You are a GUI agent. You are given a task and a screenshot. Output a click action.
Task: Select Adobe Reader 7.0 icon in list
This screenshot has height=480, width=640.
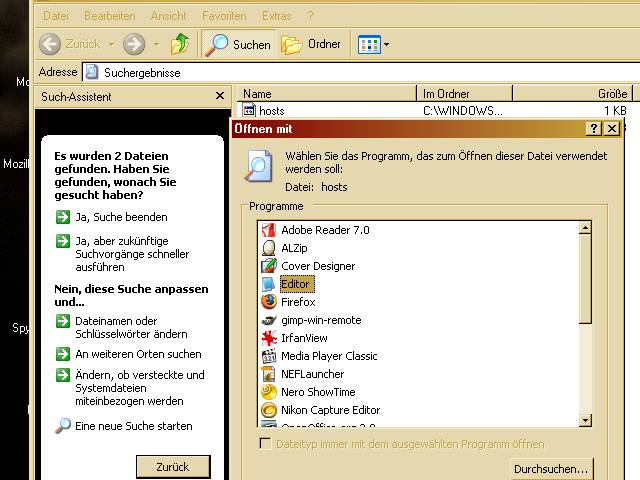point(269,230)
